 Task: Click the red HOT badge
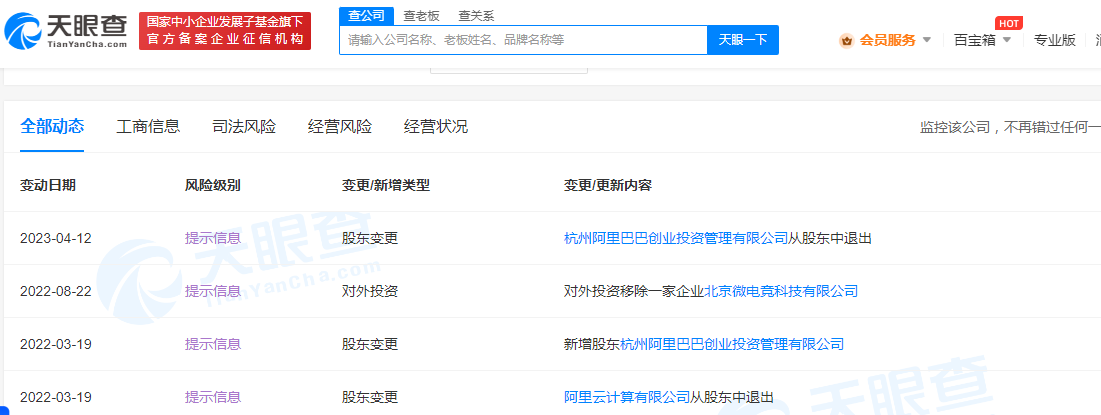click(1008, 23)
